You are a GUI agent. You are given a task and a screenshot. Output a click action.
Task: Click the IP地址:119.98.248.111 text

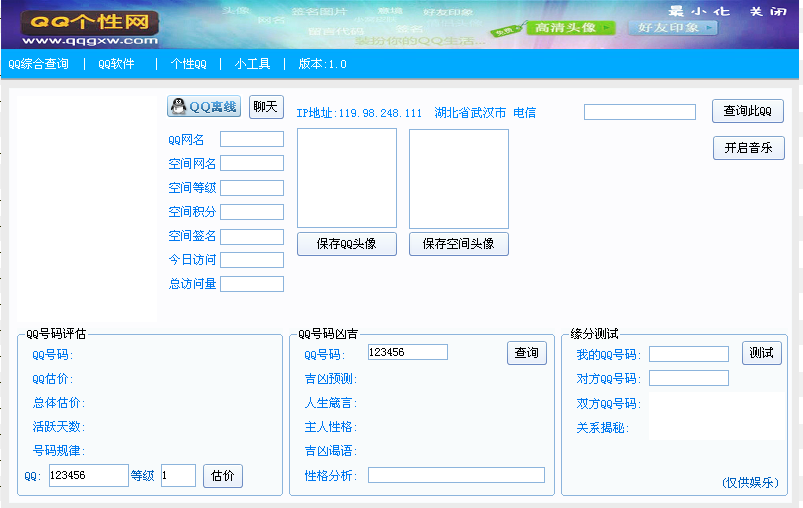[359, 113]
